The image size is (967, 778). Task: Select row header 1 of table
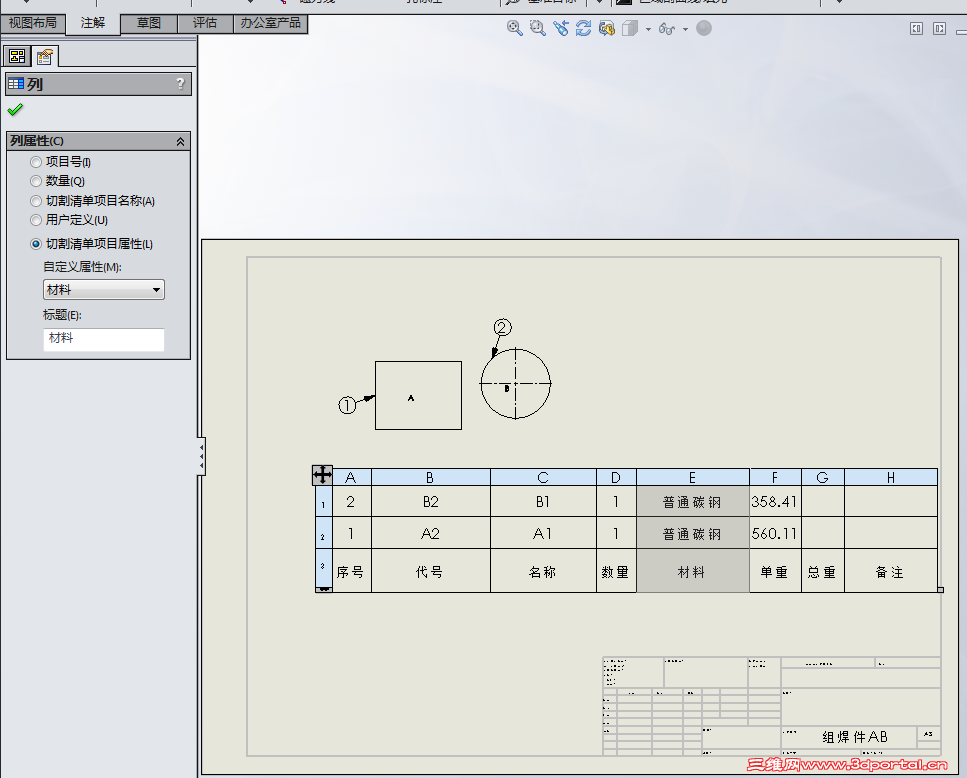coord(323,502)
